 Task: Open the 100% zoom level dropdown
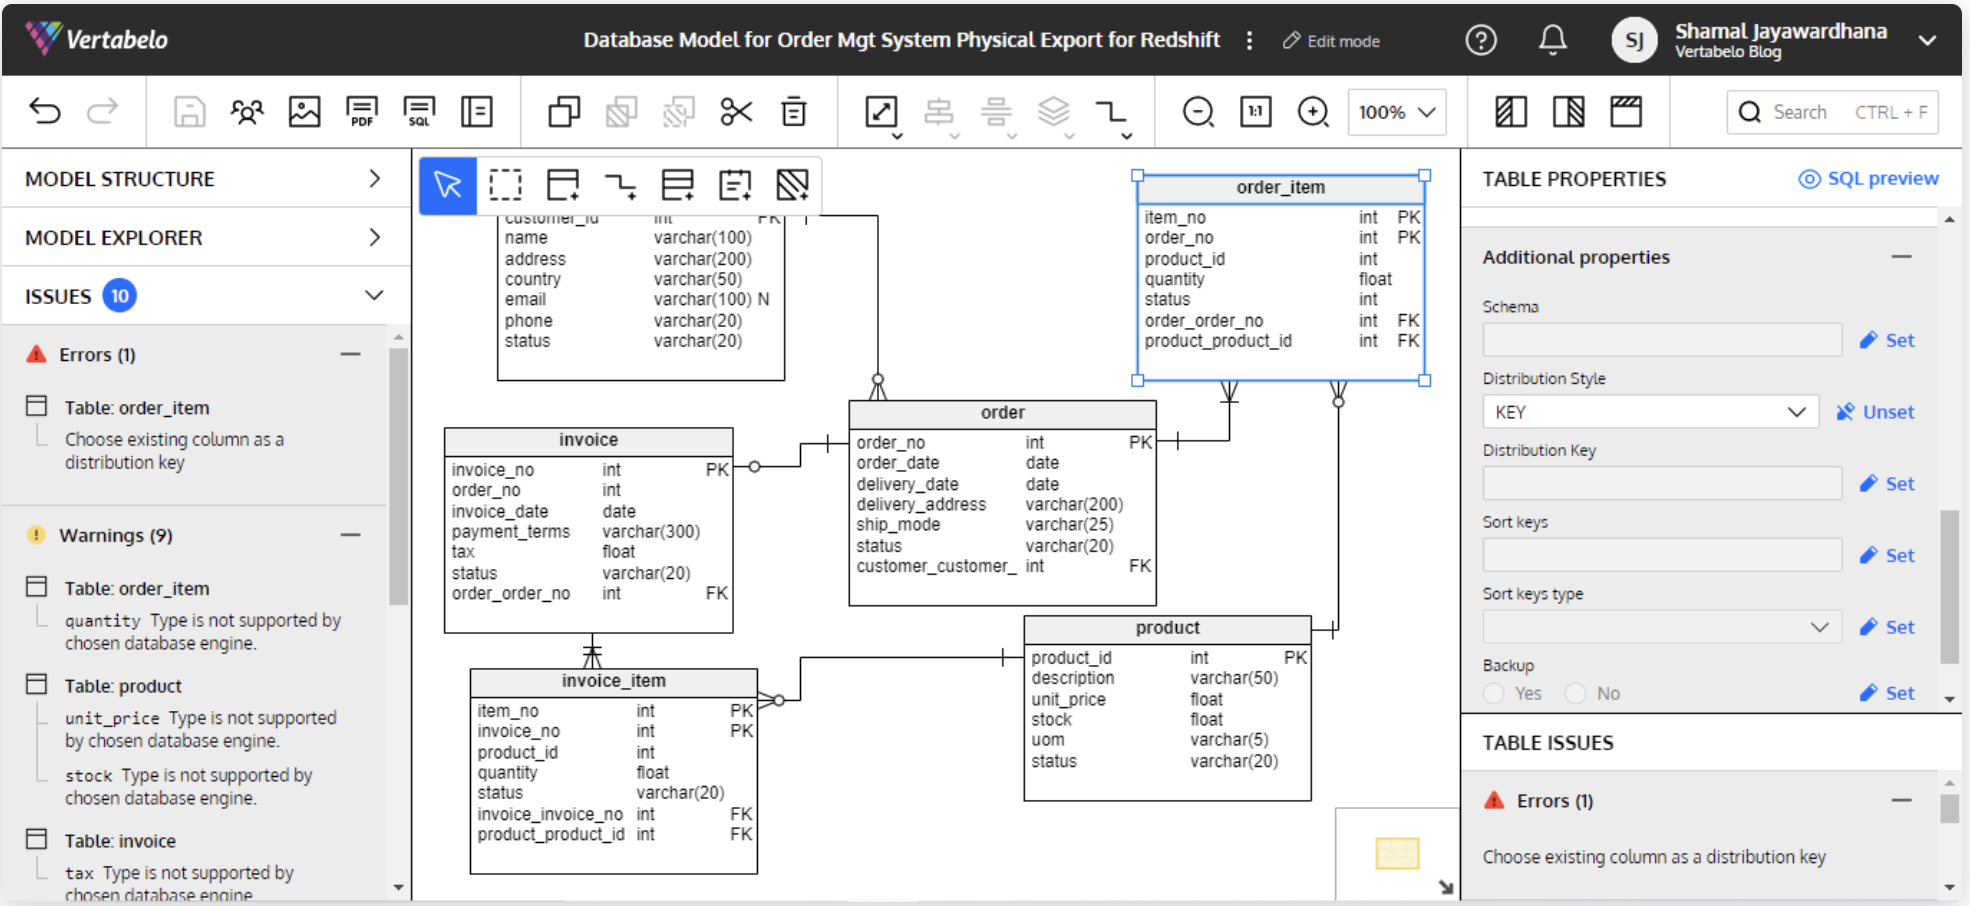[x=1397, y=112]
